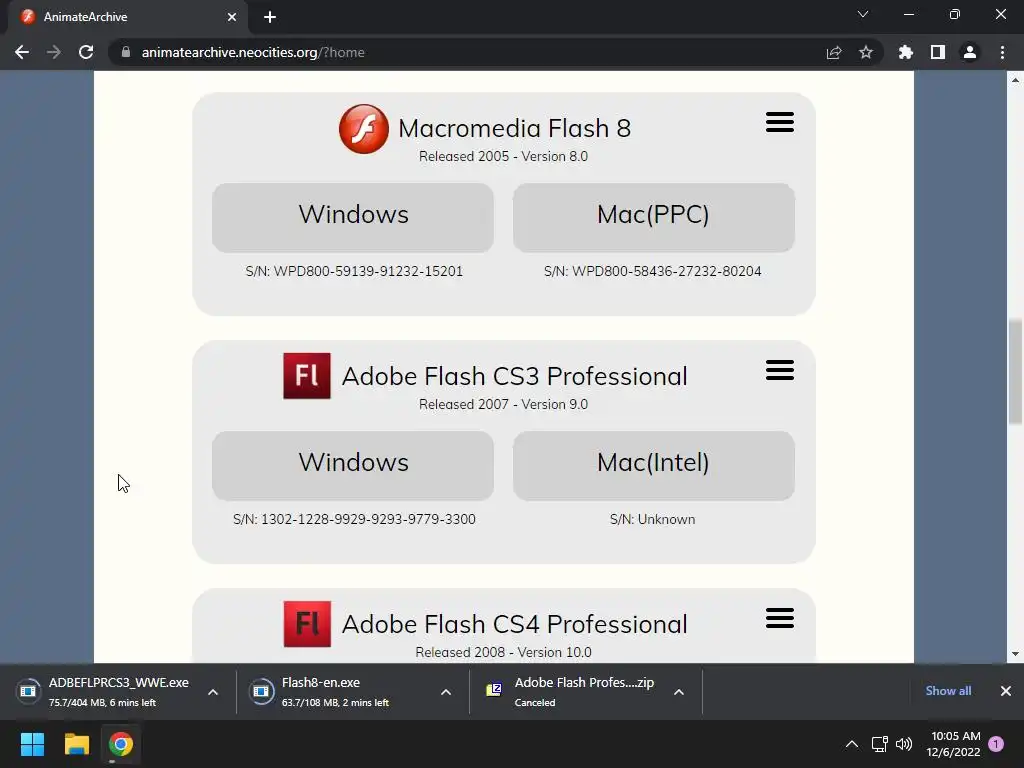The height and width of the screenshot is (768, 1024).
Task: Click the Adobe Flash CS4 Professional heading
Action: (515, 624)
